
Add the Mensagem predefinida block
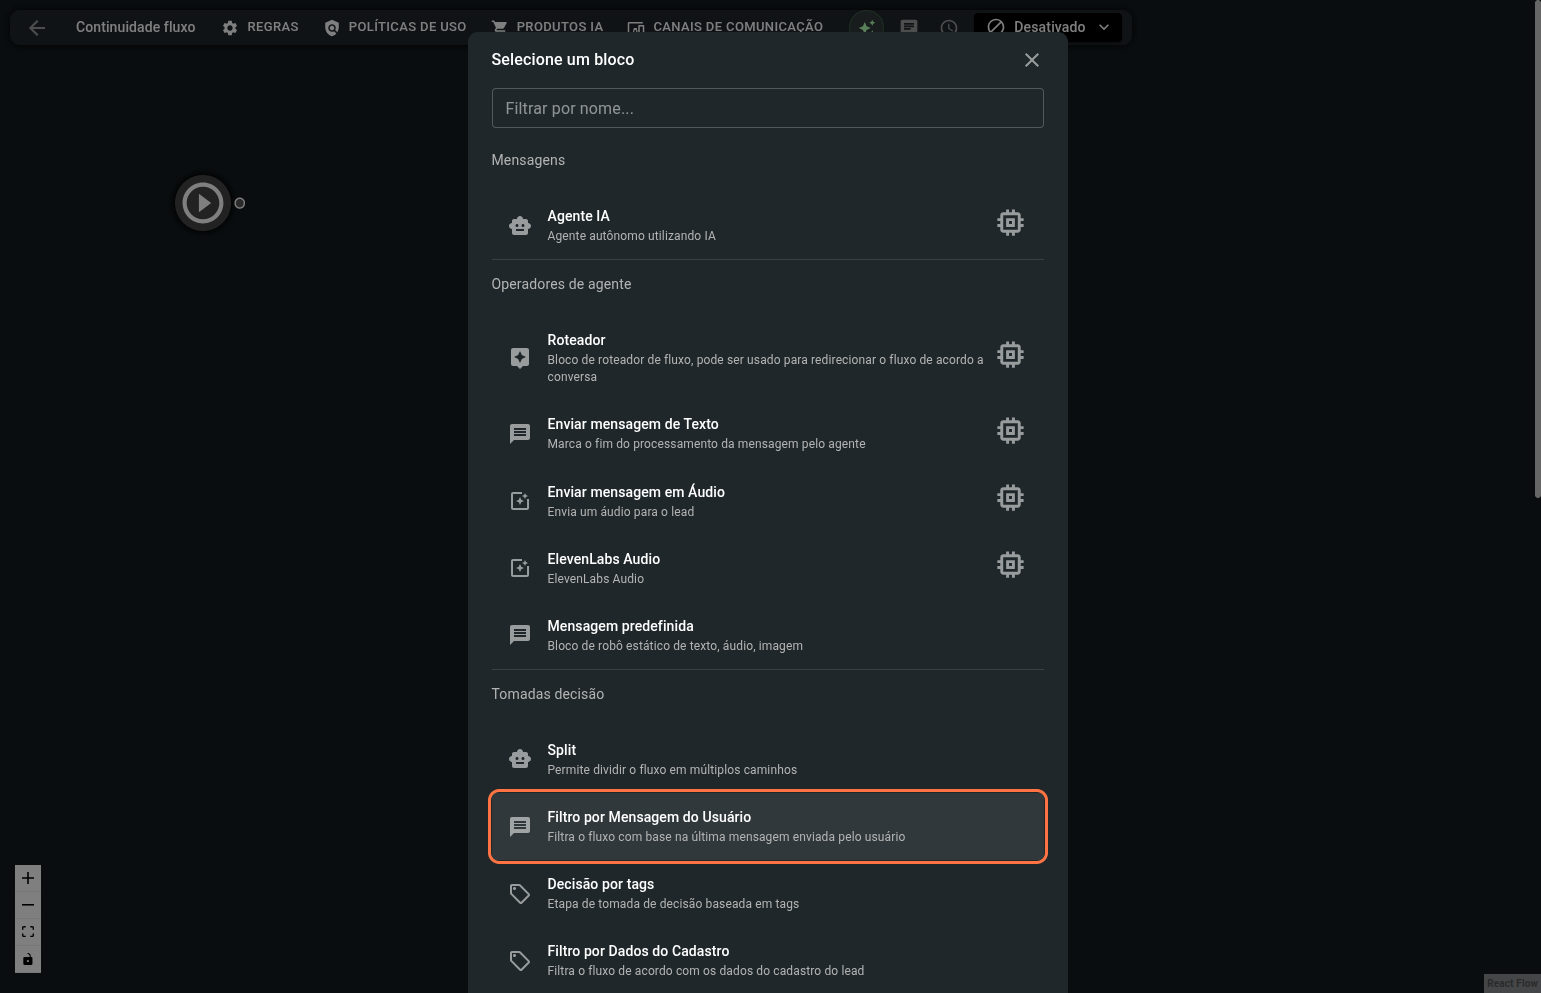767,635
